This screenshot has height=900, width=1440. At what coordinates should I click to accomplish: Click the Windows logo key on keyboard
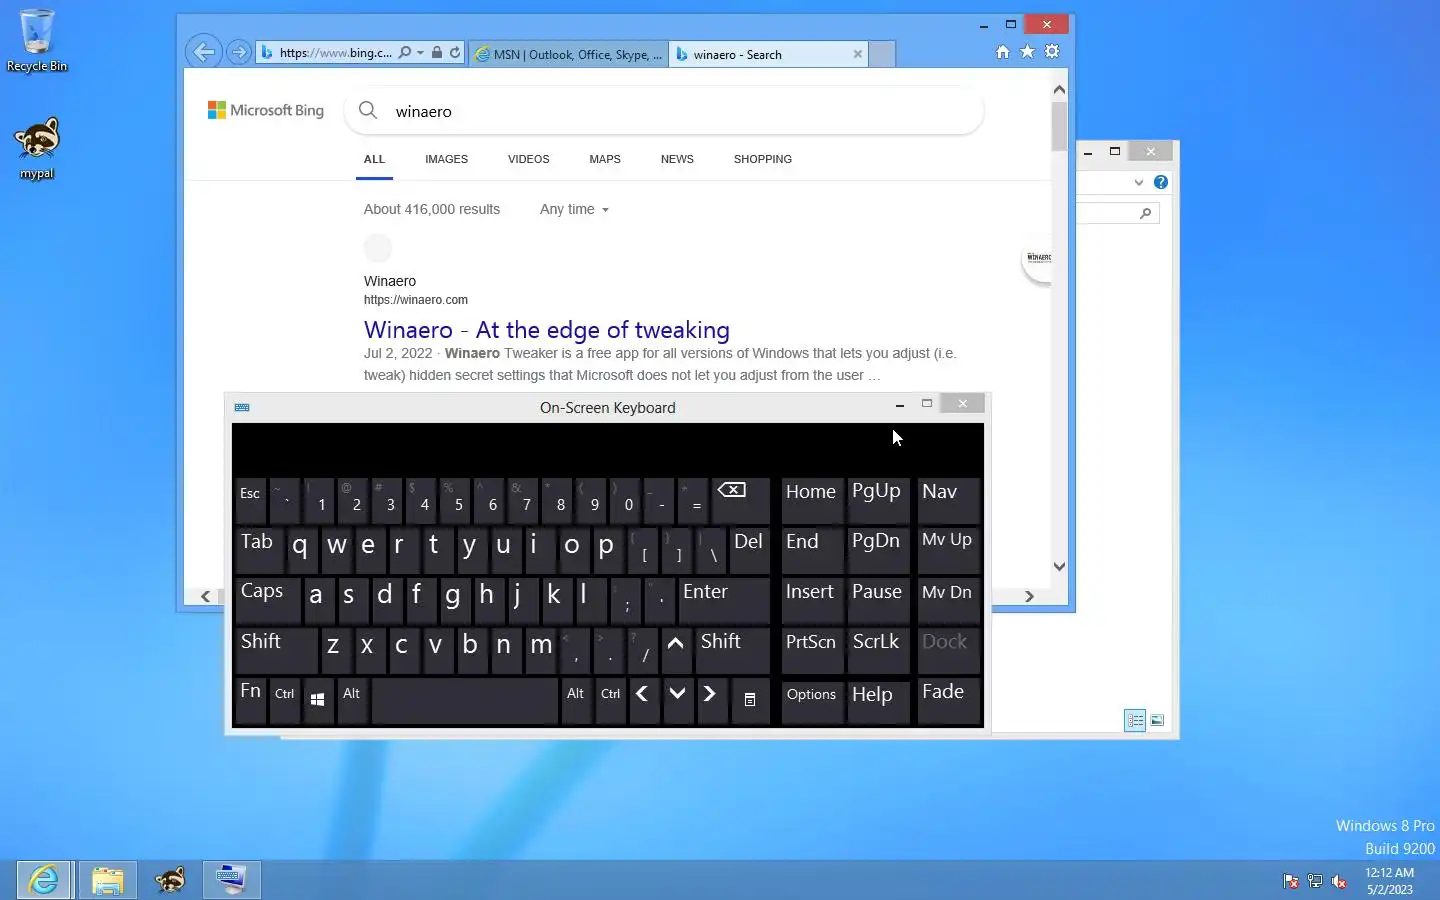click(317, 699)
